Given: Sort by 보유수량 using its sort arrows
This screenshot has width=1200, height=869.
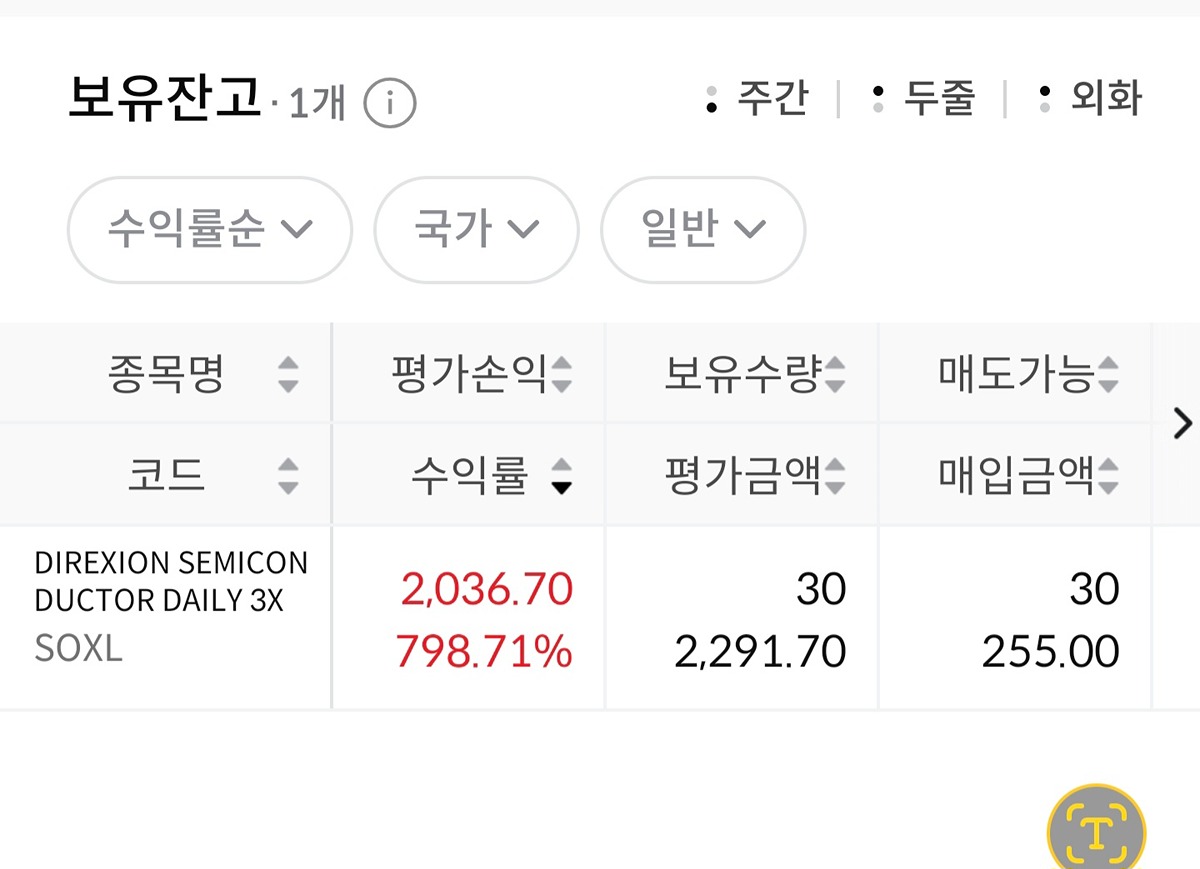Looking at the screenshot, I should (x=835, y=375).
